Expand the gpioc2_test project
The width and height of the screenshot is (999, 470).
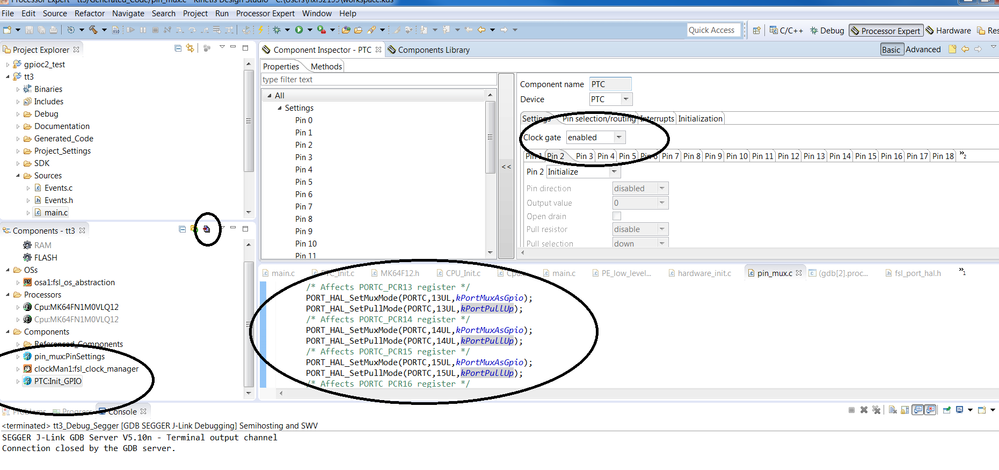point(8,64)
